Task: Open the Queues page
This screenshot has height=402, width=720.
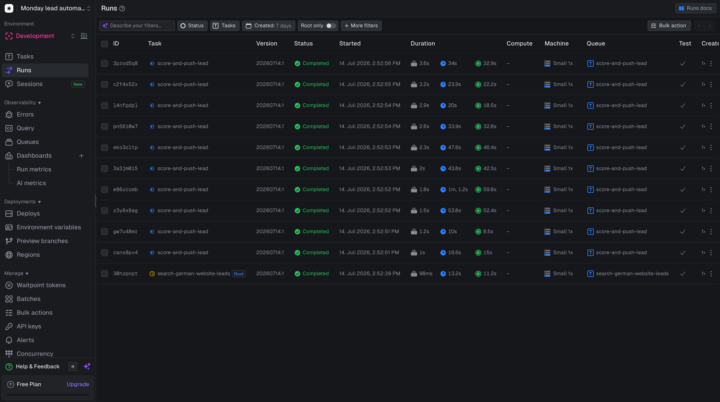Action: click(45, 142)
